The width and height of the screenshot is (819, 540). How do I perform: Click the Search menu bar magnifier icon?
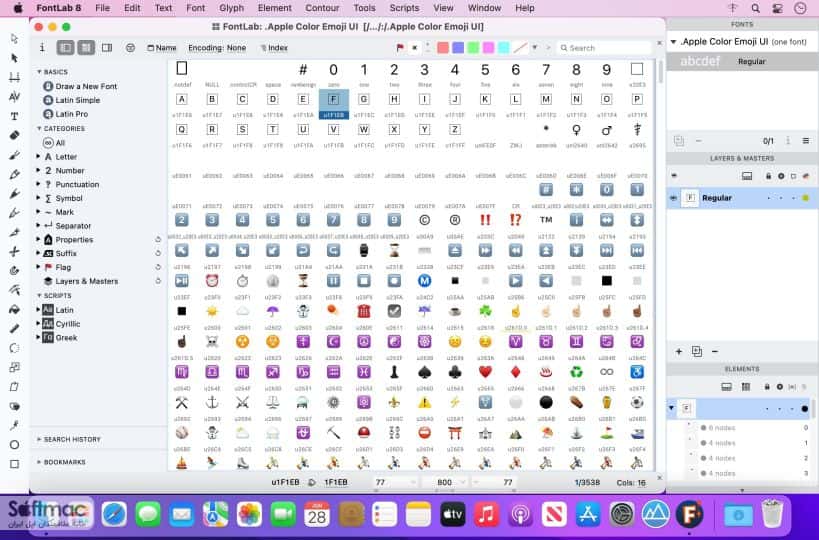coord(755,8)
